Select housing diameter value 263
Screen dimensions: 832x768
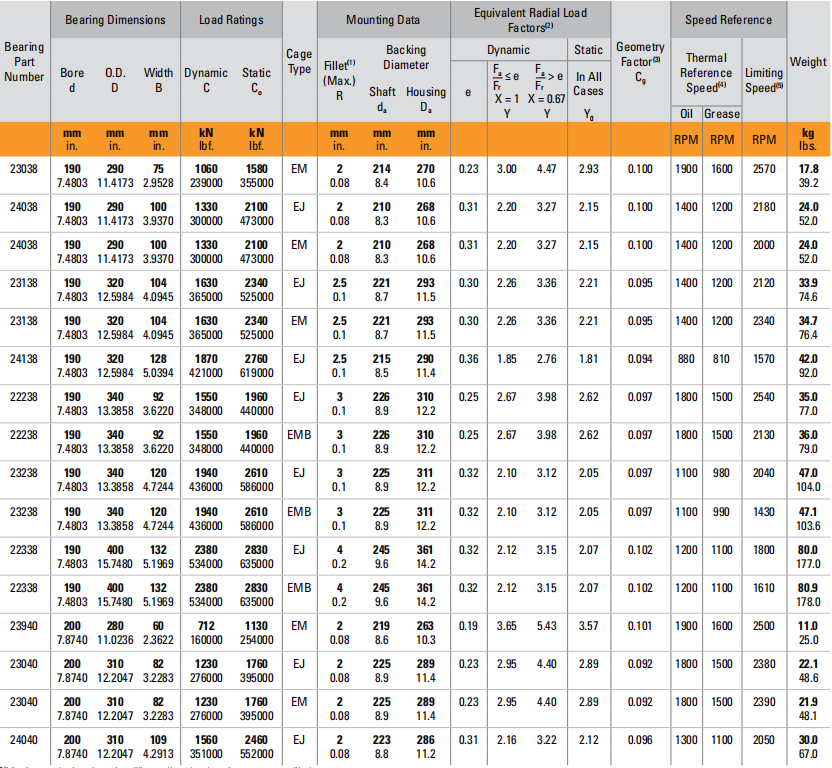click(426, 626)
